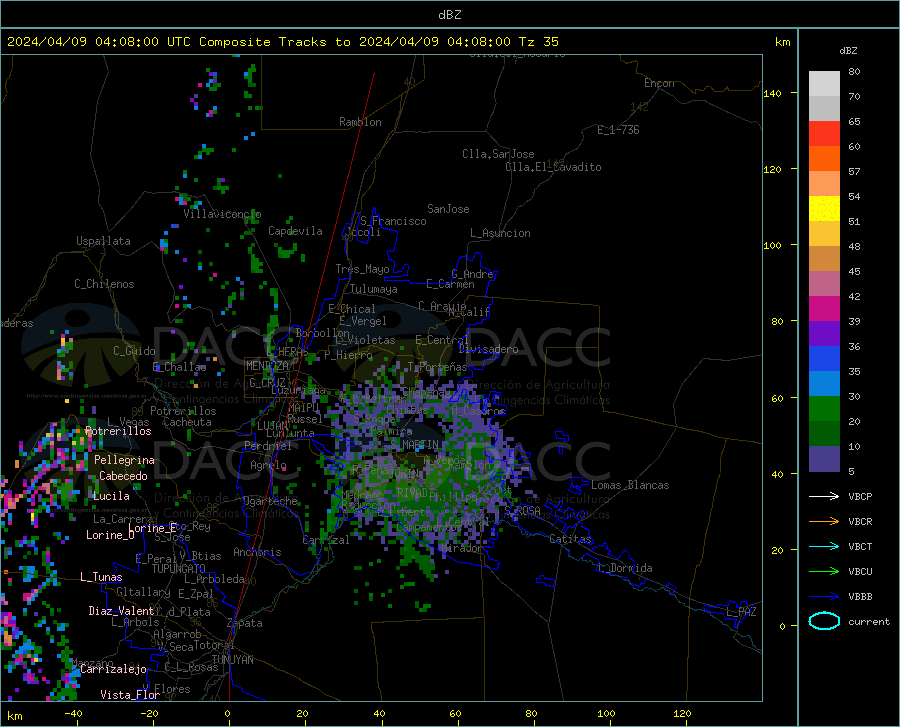Pick the red 60–65 dBZ legend swatch
Image resolution: width=900 pixels, height=727 pixels.
(824, 134)
